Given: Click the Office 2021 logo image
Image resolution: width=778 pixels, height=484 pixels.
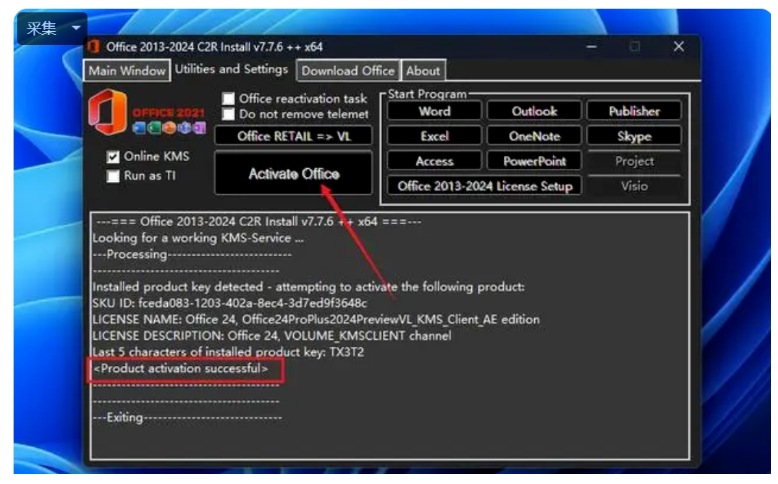Looking at the screenshot, I should click(147, 113).
